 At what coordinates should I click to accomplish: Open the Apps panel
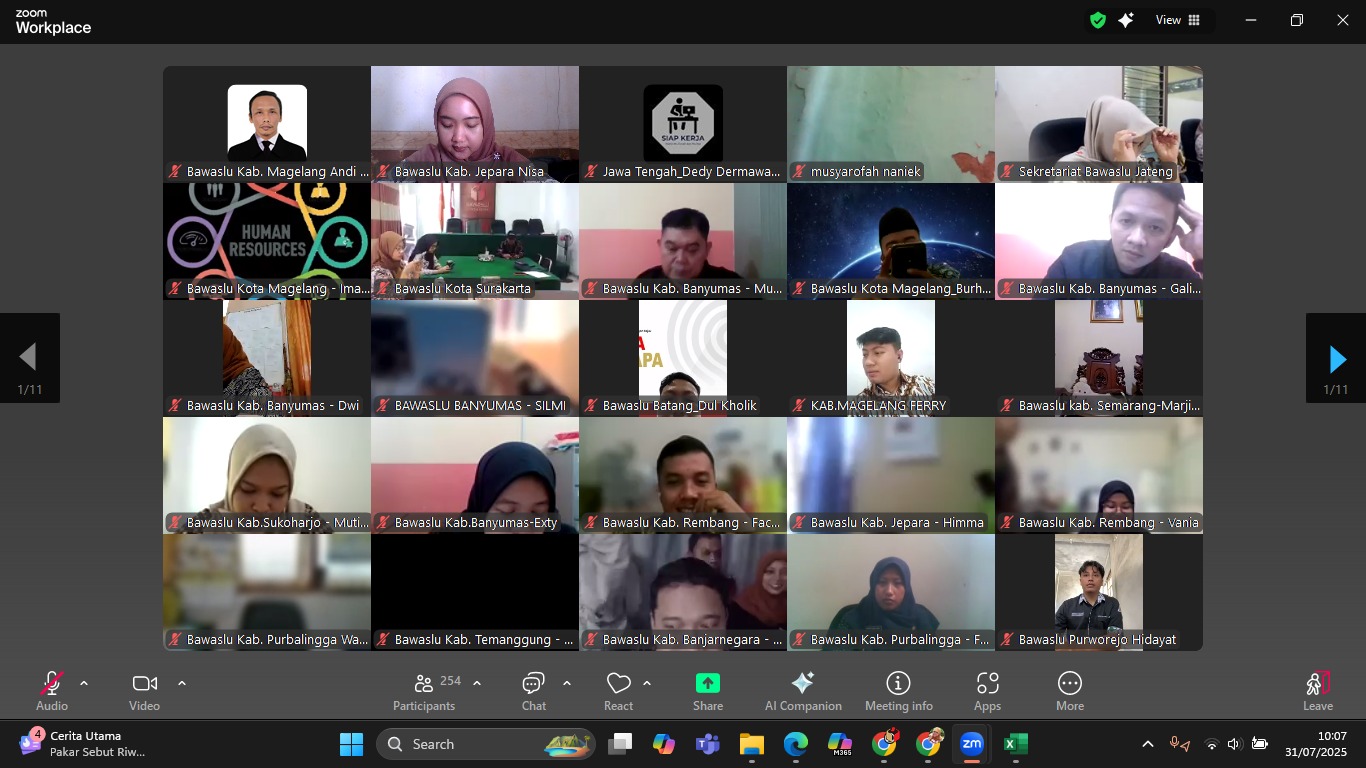pos(987,690)
